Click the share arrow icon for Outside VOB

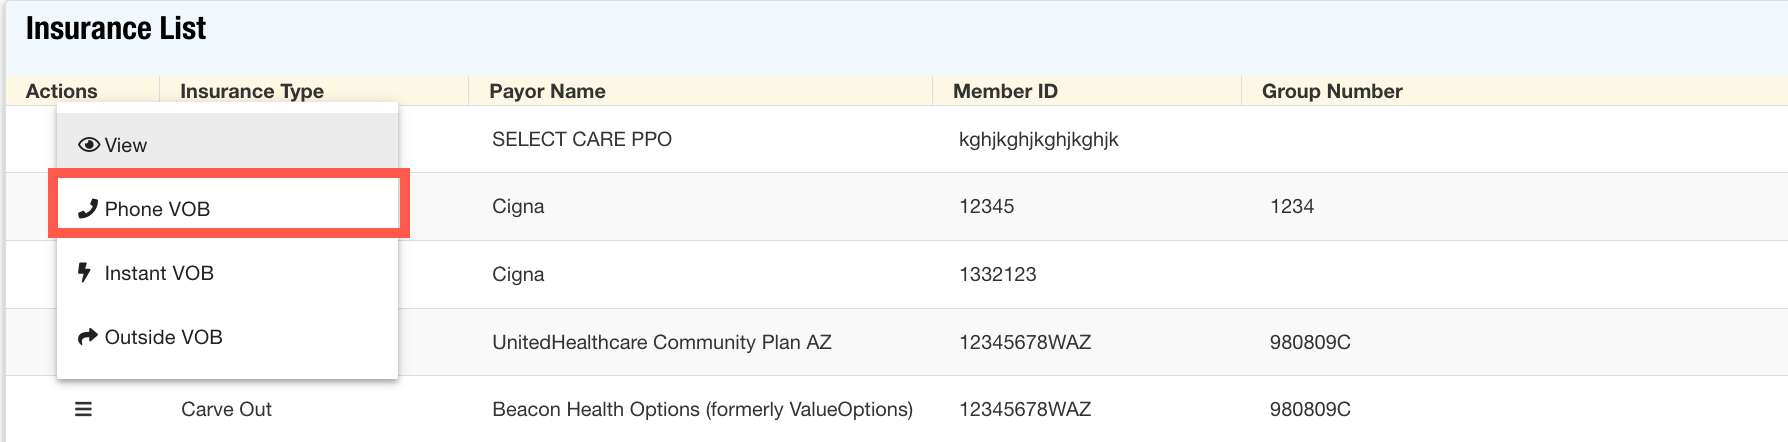click(88, 337)
